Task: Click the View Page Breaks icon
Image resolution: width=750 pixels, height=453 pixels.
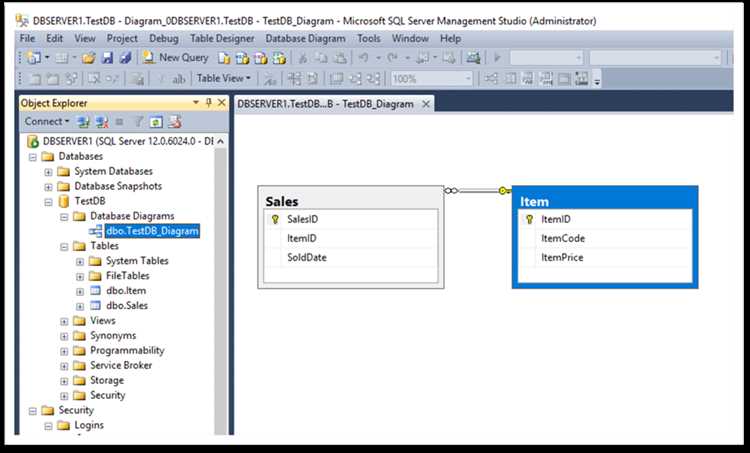Action: [294, 79]
